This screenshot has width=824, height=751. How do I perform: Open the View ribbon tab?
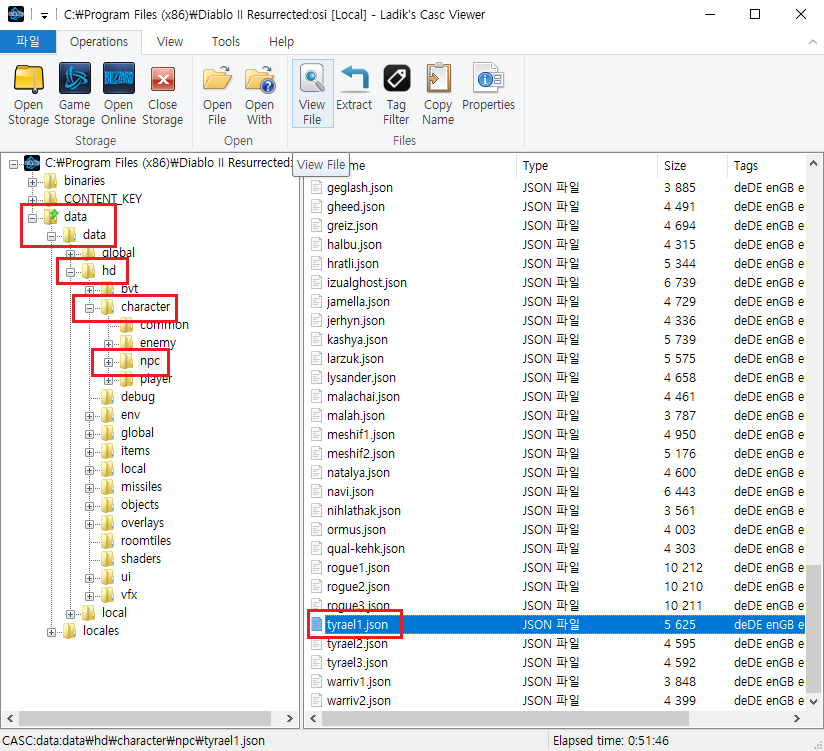point(170,42)
